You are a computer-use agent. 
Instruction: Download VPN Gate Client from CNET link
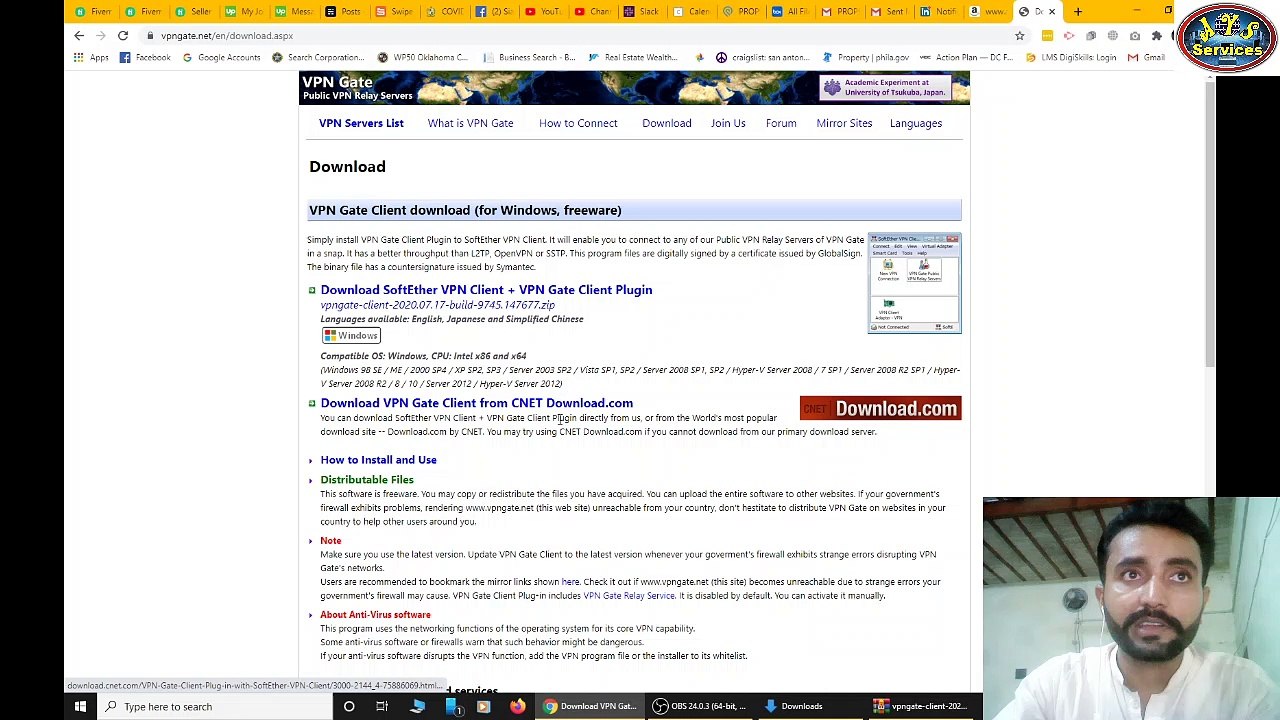pos(476,403)
